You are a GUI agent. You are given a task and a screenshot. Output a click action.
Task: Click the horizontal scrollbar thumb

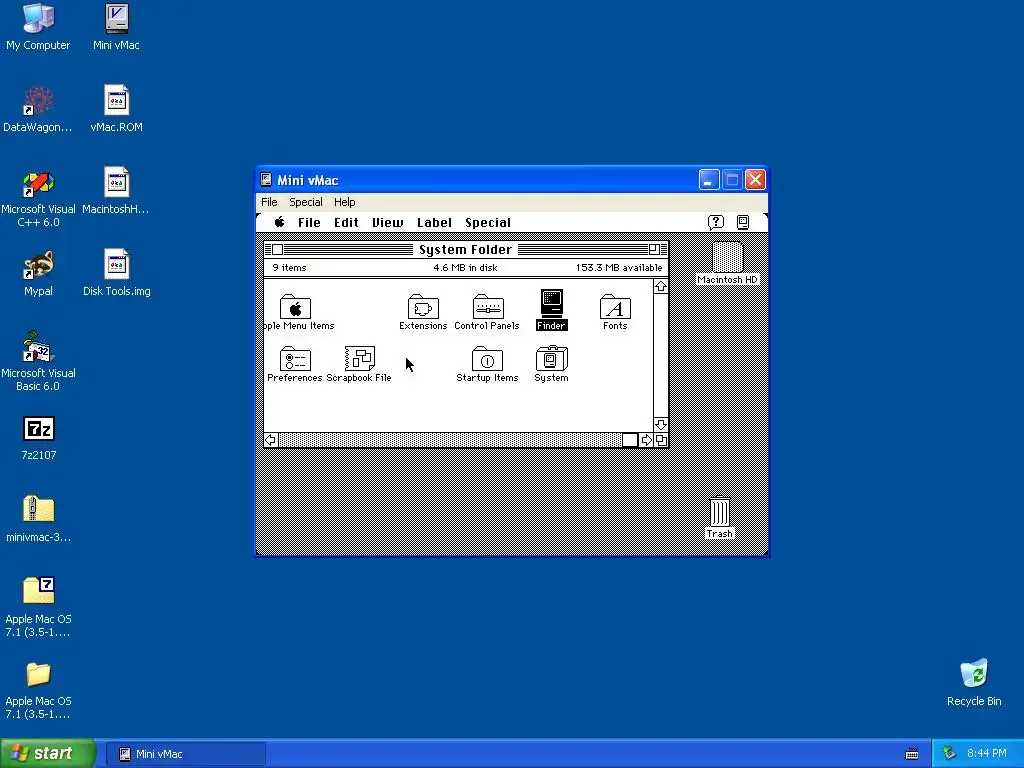(630, 440)
